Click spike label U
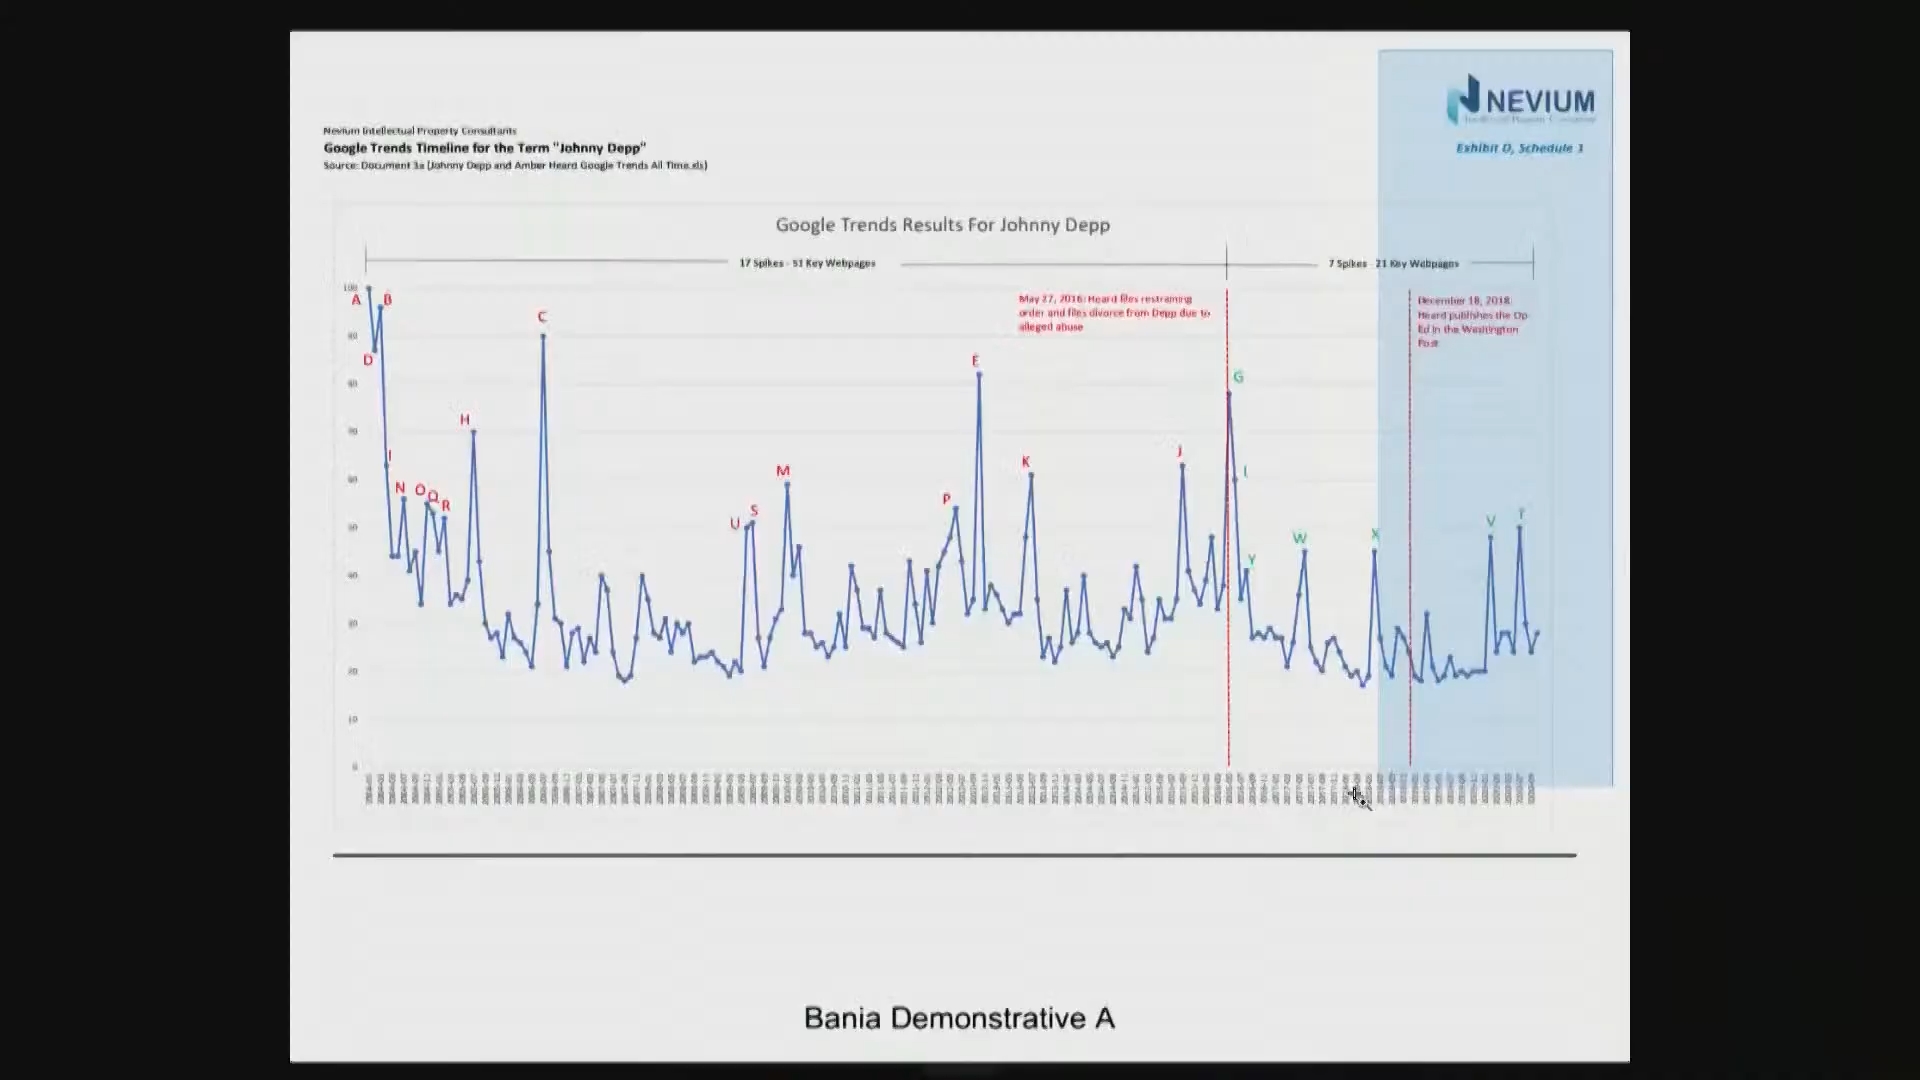This screenshot has height=1080, width=1920. pos(735,524)
